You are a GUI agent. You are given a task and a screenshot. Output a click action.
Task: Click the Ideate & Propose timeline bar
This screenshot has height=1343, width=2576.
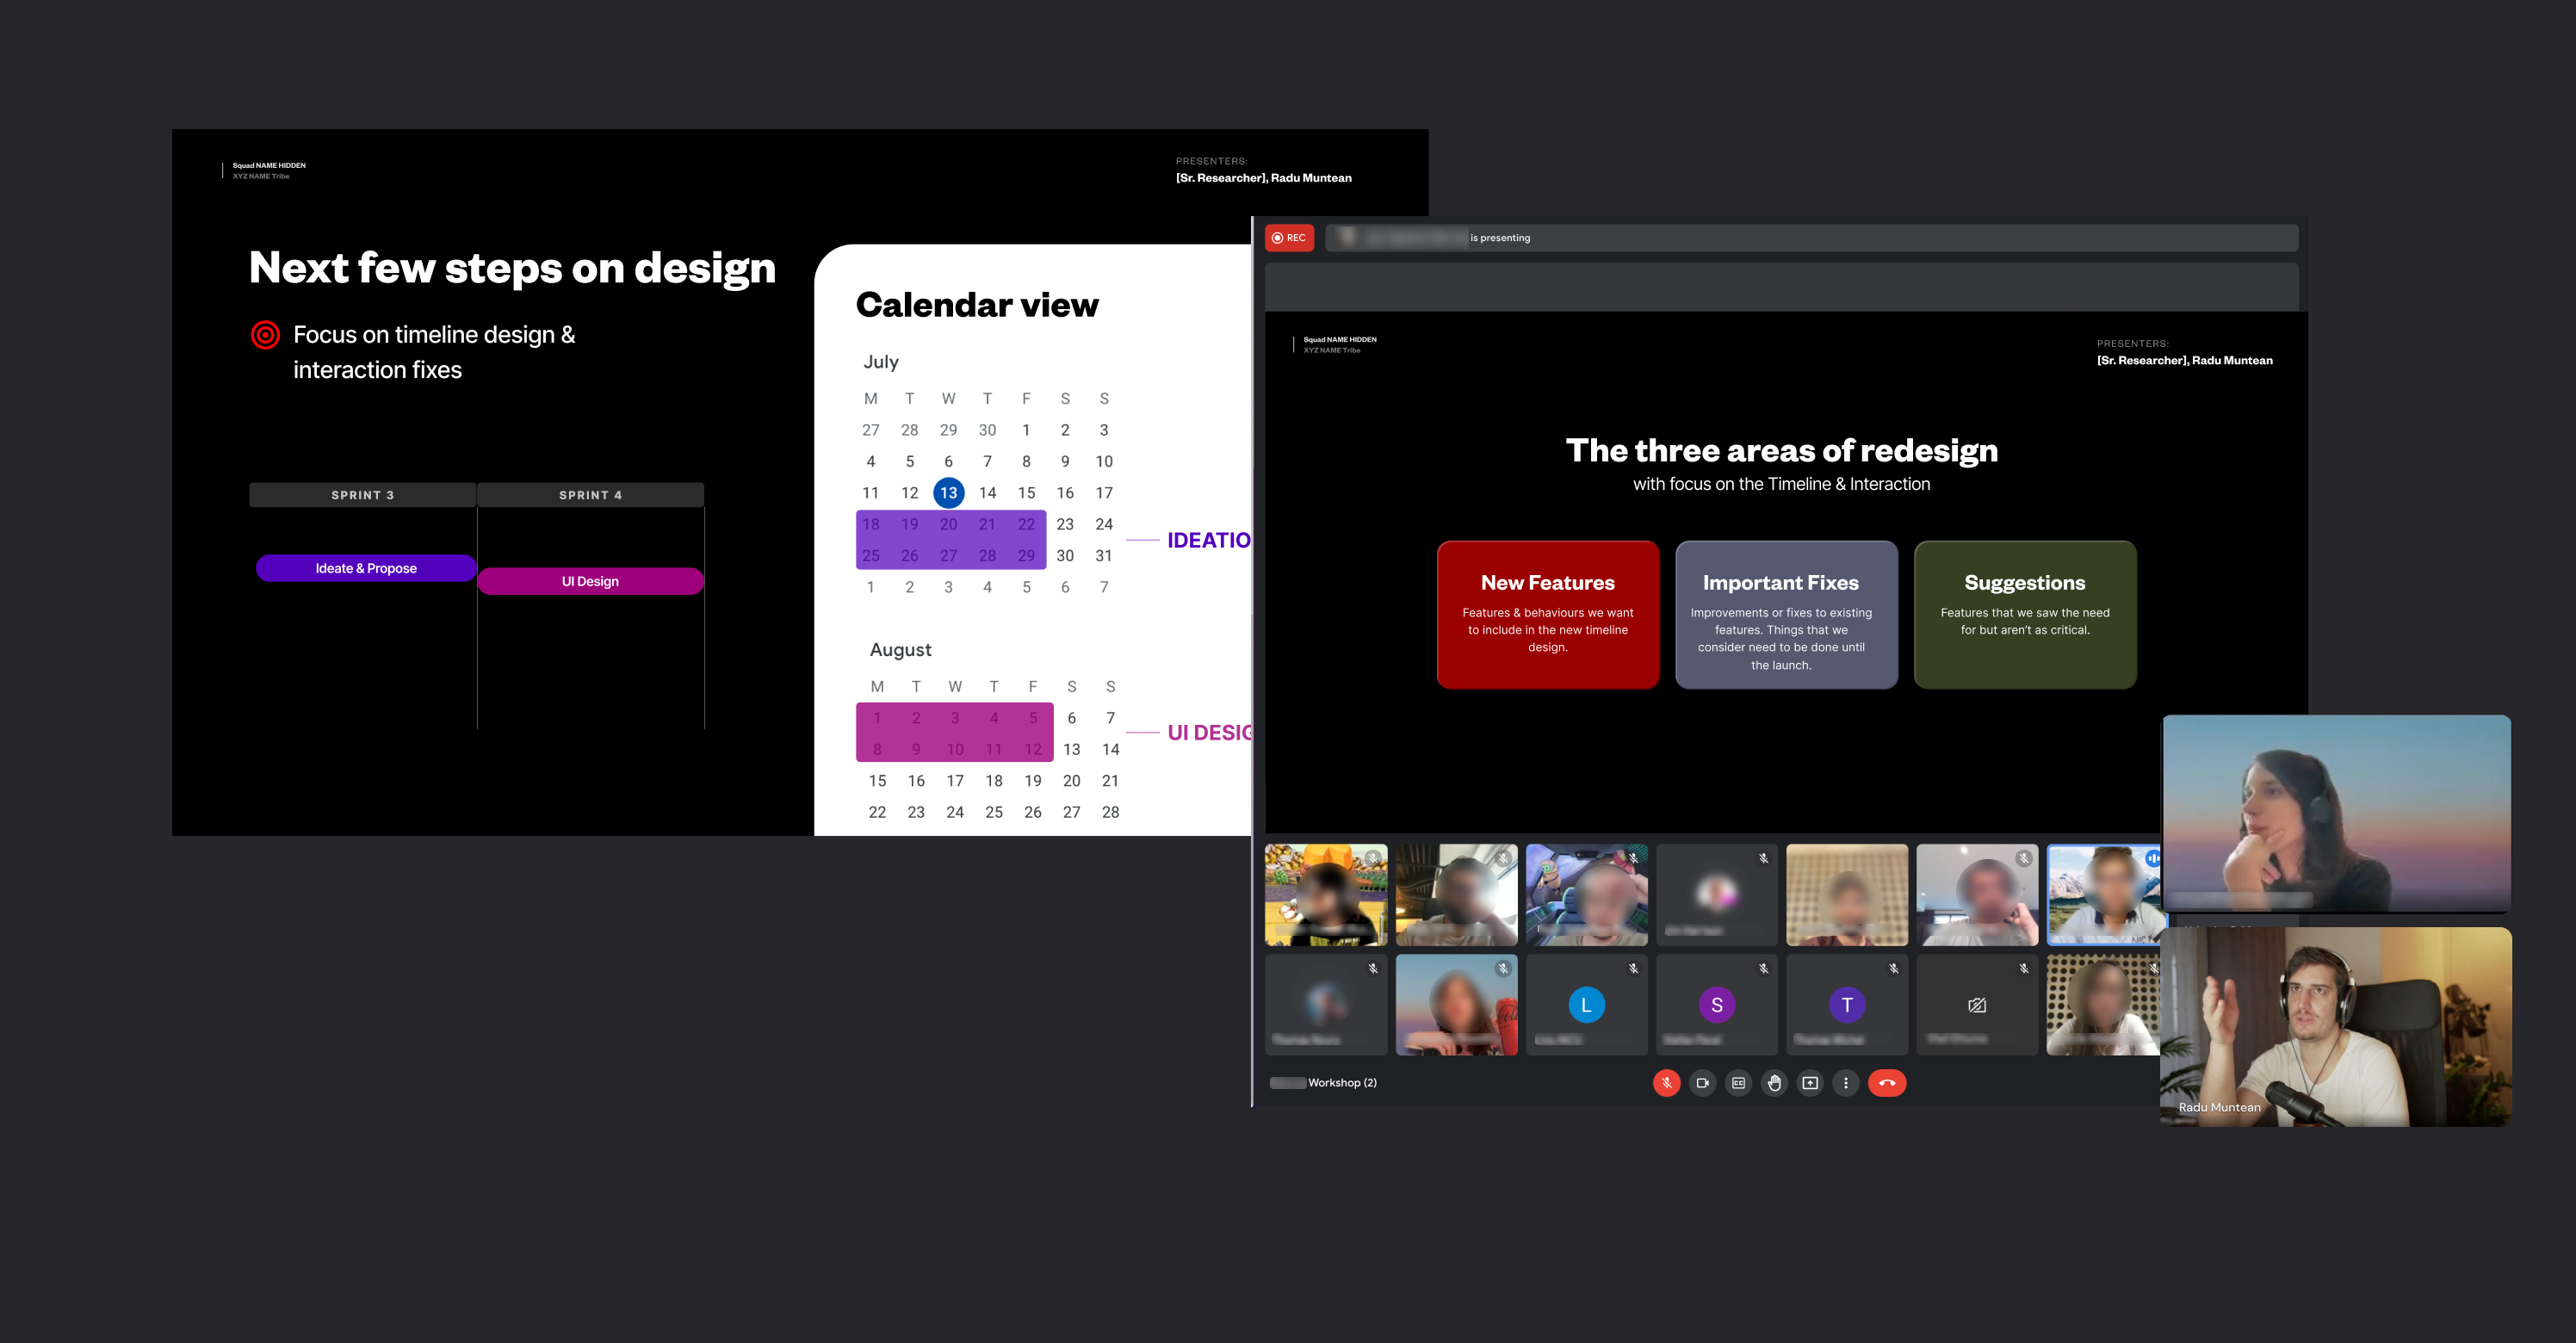(366, 568)
